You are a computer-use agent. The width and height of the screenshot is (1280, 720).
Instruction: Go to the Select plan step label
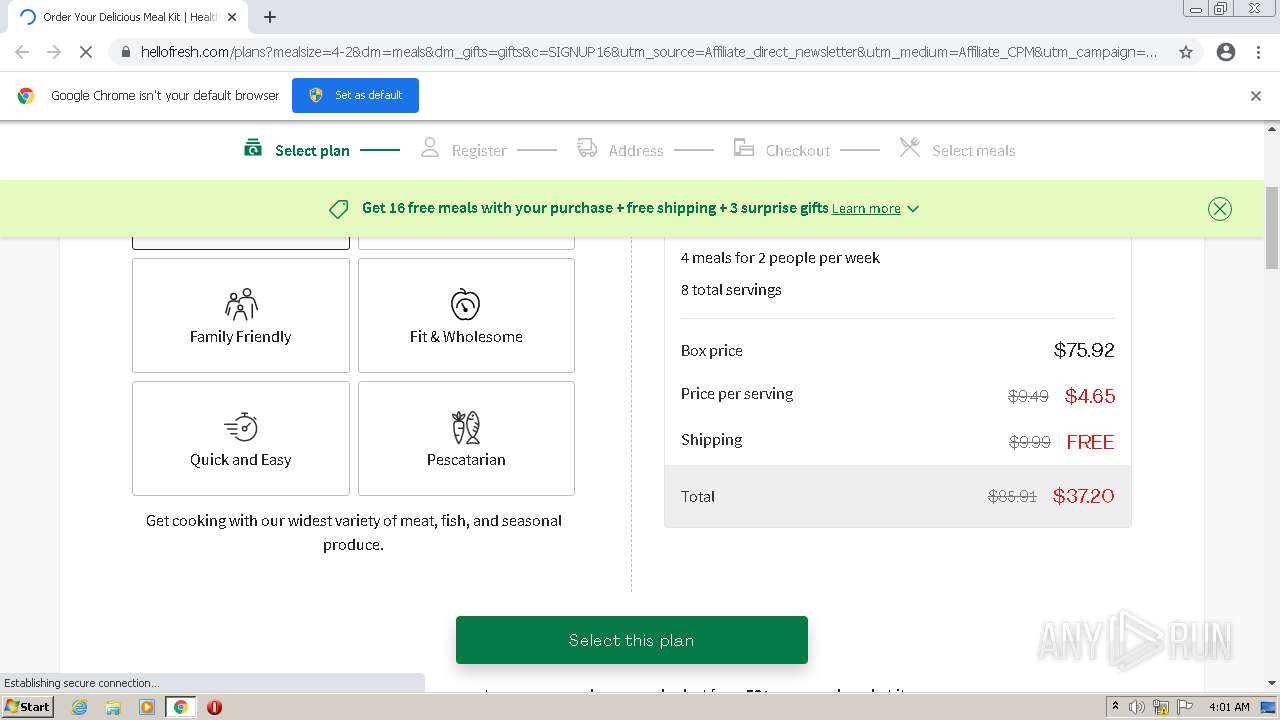point(312,151)
